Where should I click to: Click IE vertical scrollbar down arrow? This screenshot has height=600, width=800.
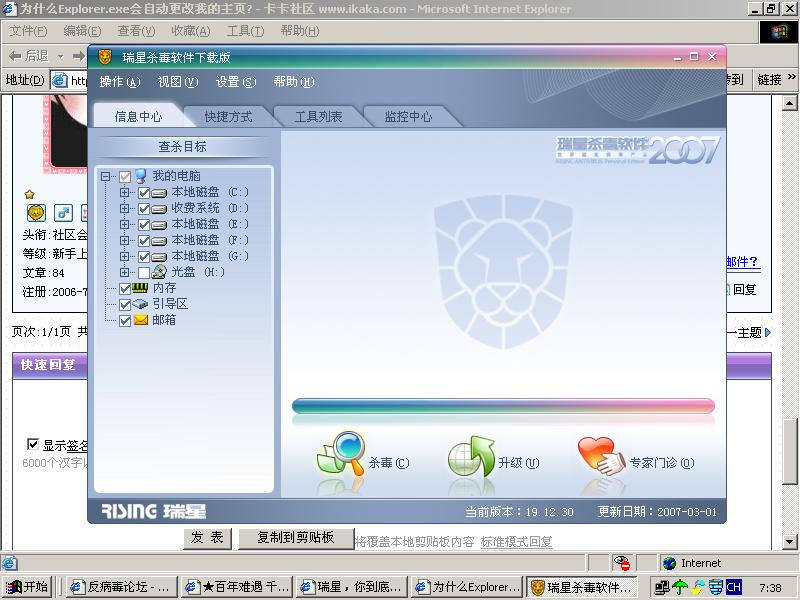(x=790, y=541)
